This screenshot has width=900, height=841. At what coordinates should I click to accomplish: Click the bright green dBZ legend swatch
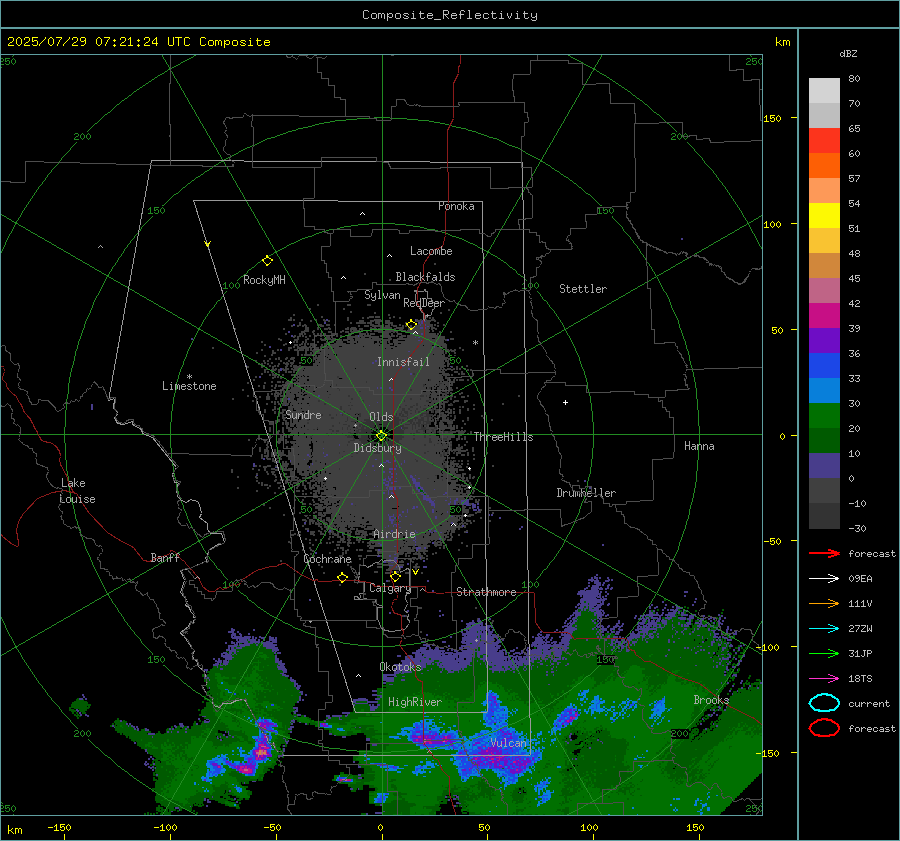(824, 416)
